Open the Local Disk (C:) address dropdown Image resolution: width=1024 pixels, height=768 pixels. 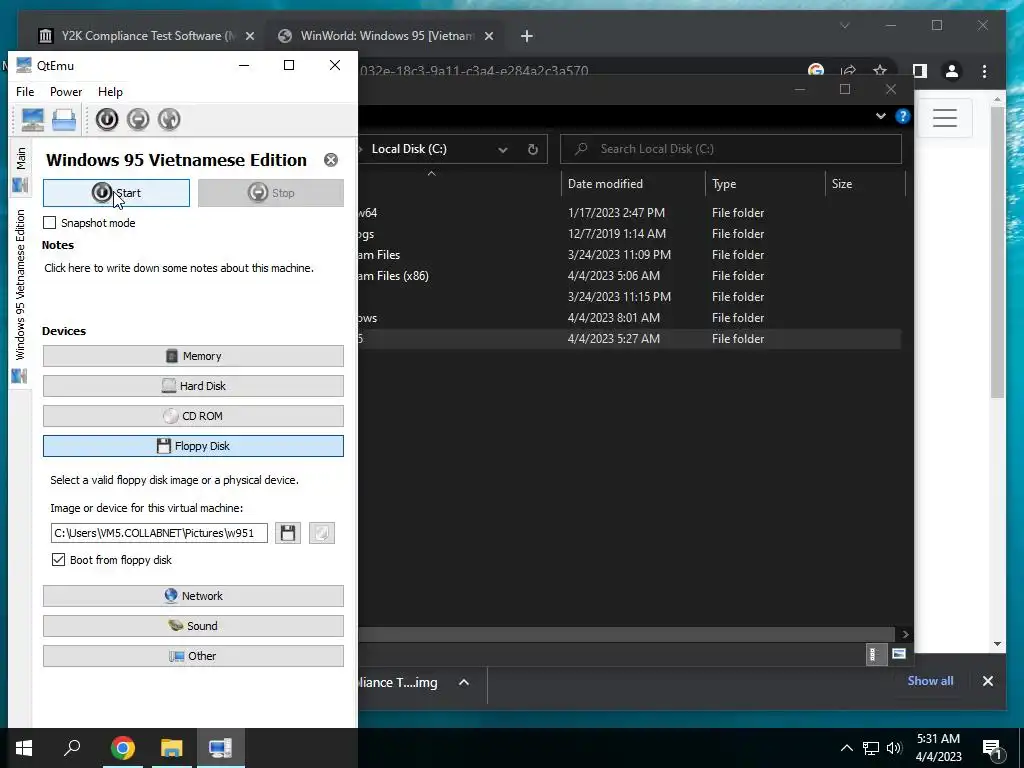pyautogui.click(x=503, y=150)
